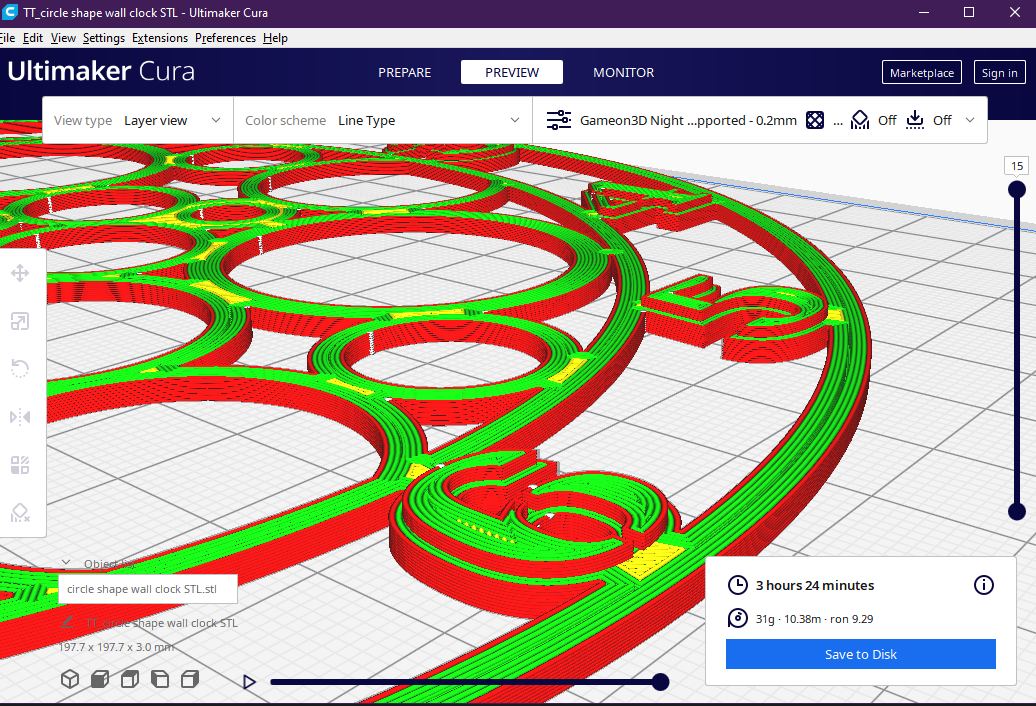
Task: Switch to the PREPARE stage
Action: point(404,72)
